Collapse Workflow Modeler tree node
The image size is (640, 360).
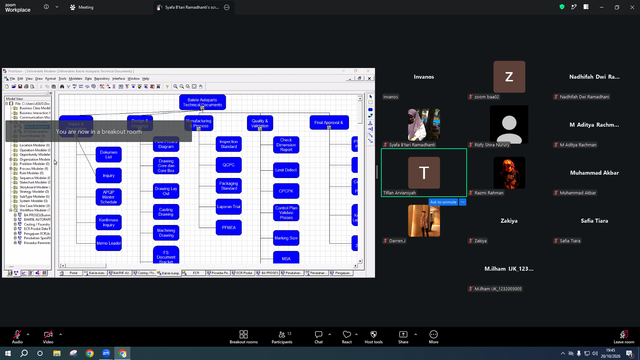click(11, 210)
